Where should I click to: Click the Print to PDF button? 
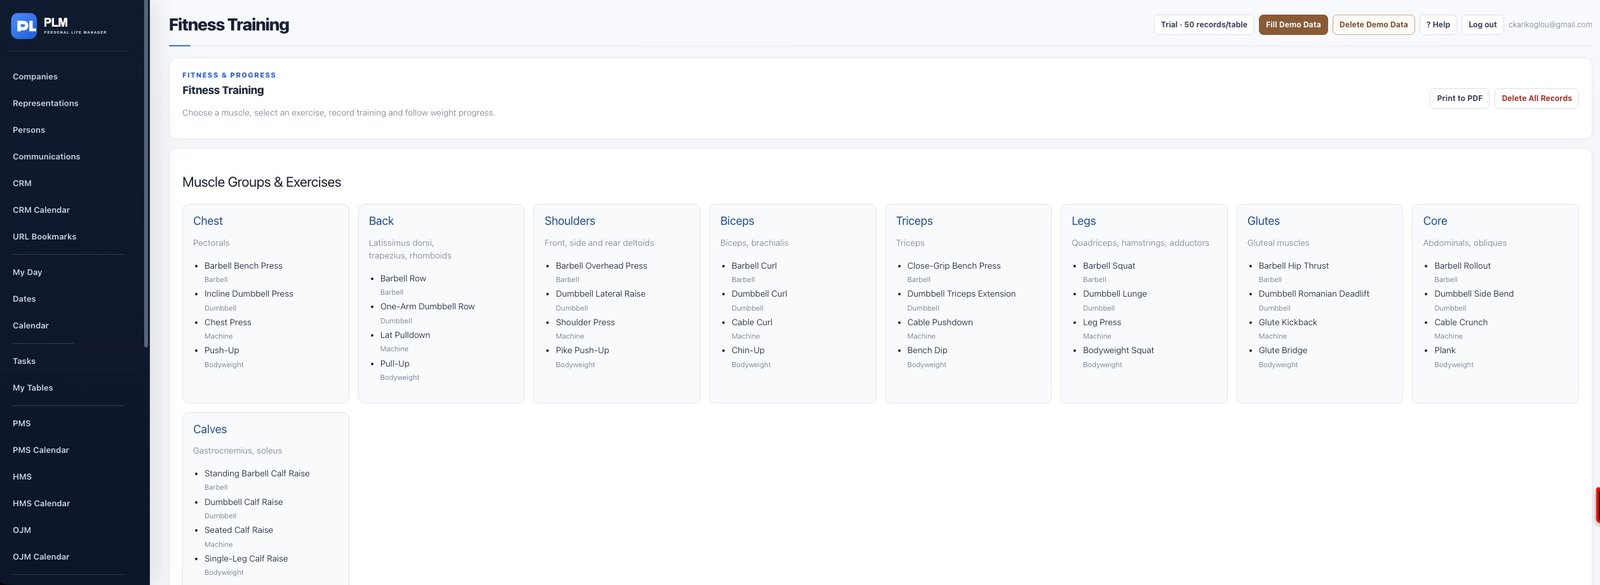[1459, 98]
